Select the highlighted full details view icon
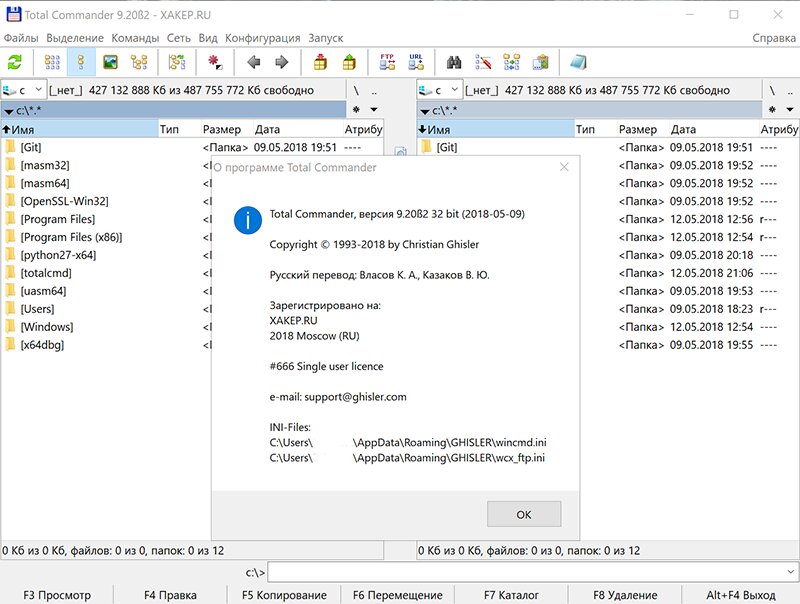The height and width of the screenshot is (604, 800). (81, 62)
